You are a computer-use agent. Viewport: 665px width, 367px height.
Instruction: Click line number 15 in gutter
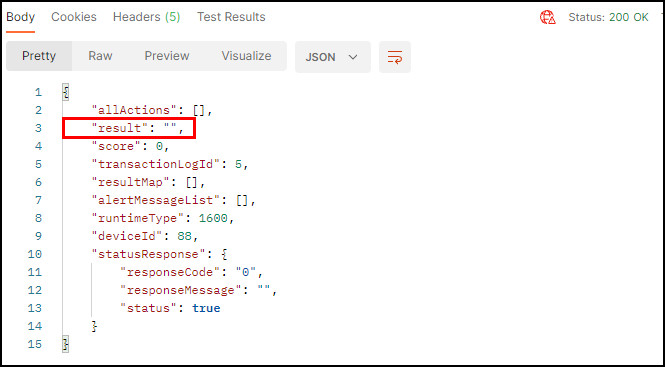point(35,344)
